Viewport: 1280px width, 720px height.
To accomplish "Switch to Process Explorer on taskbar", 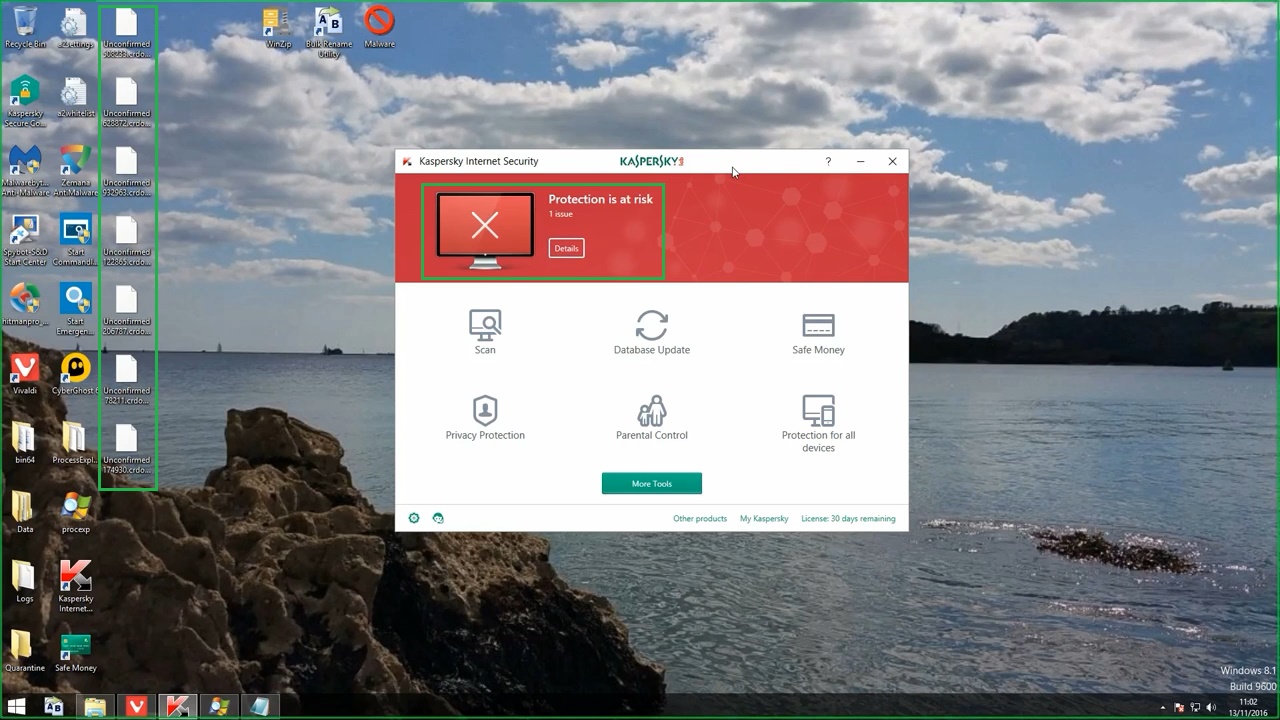I will tap(218, 707).
